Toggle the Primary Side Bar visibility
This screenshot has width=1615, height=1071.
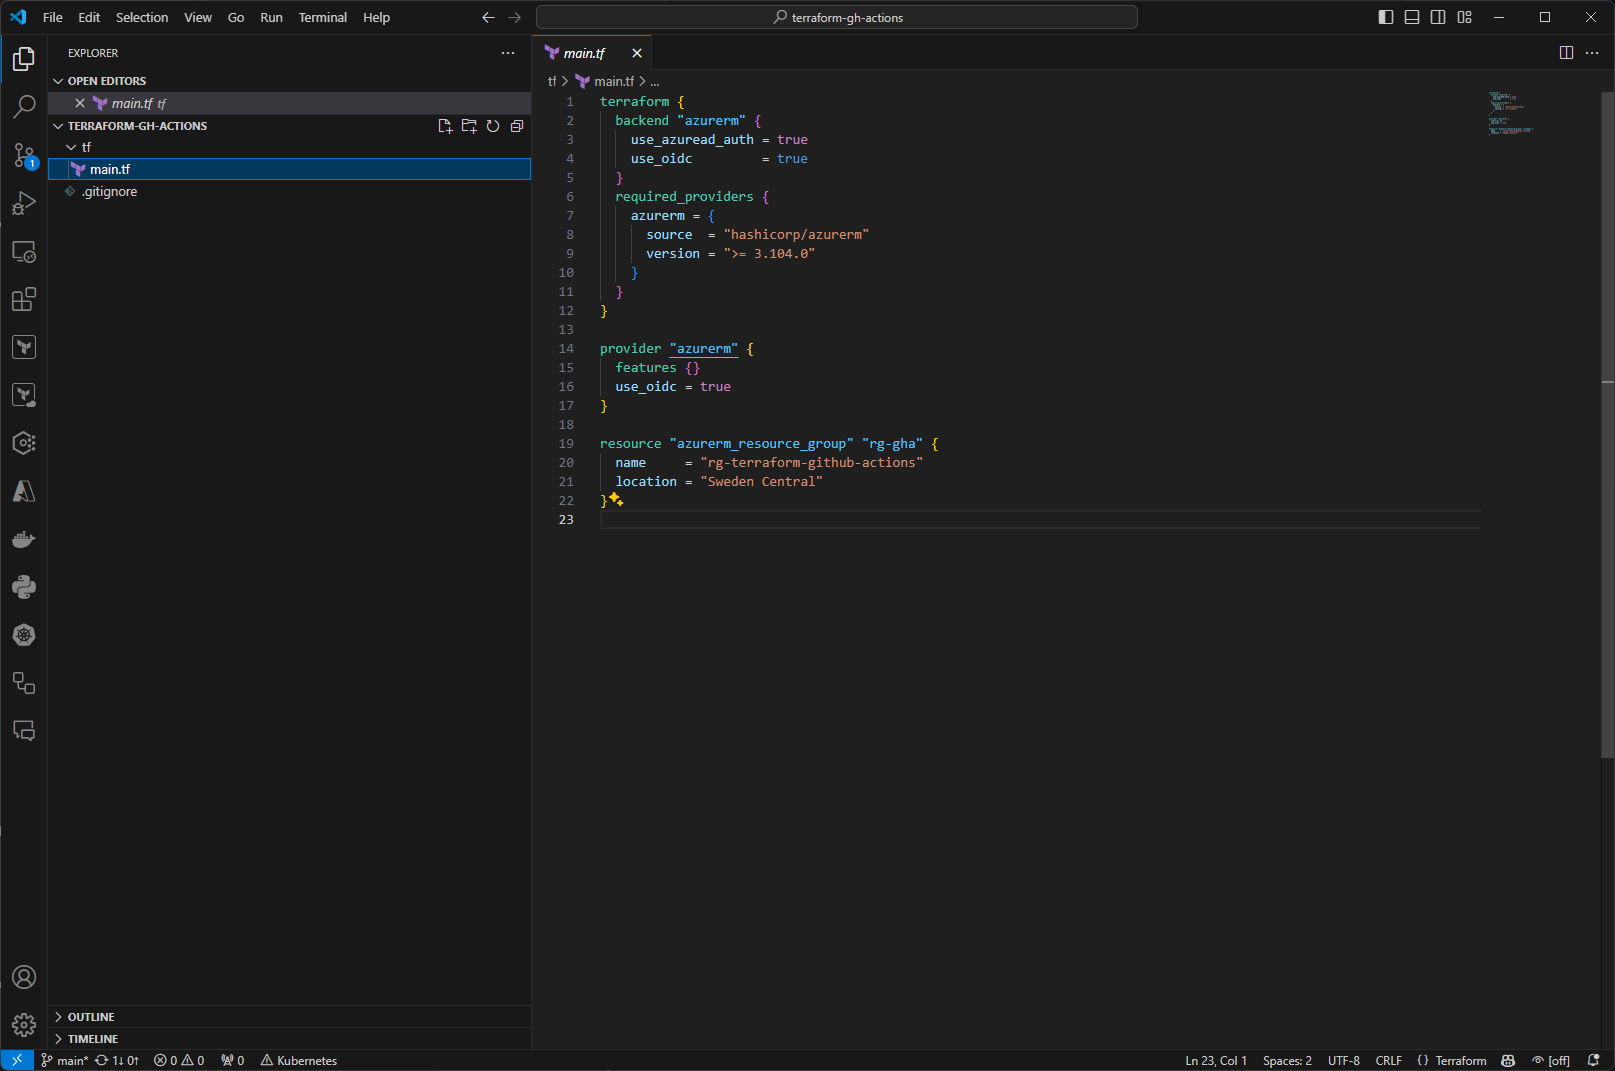(x=1385, y=17)
